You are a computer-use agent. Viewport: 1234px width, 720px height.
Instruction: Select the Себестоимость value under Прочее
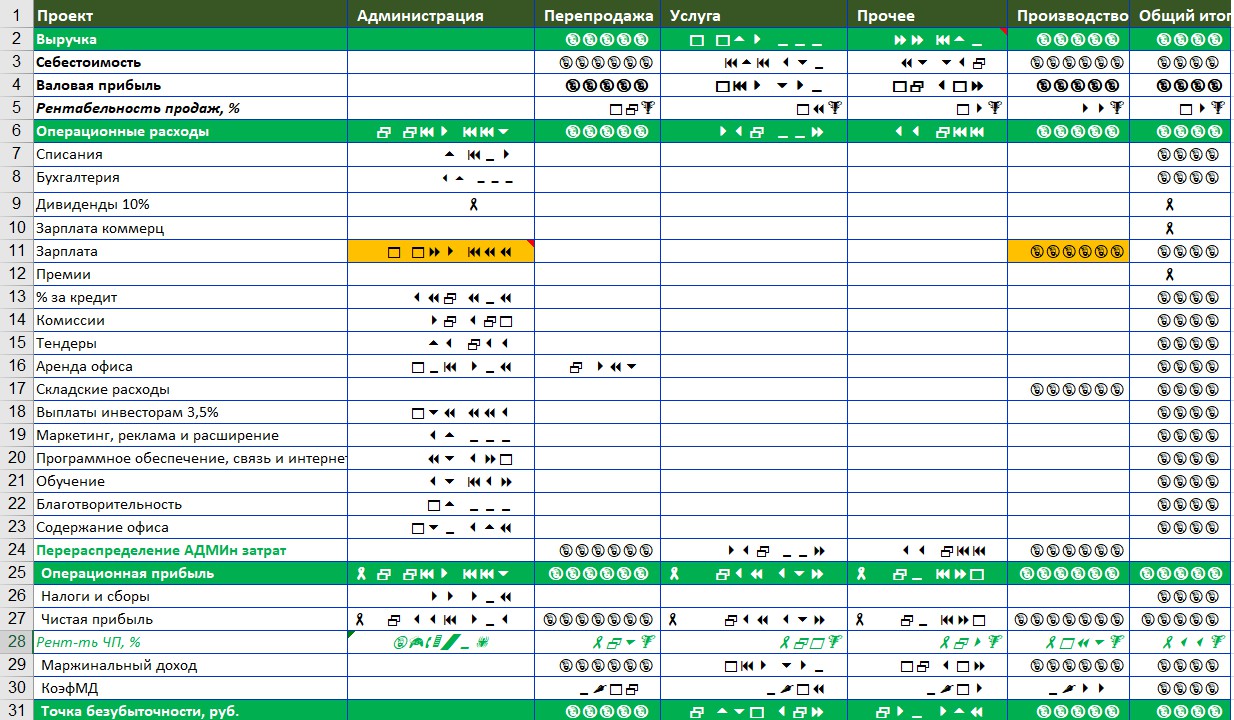click(927, 62)
